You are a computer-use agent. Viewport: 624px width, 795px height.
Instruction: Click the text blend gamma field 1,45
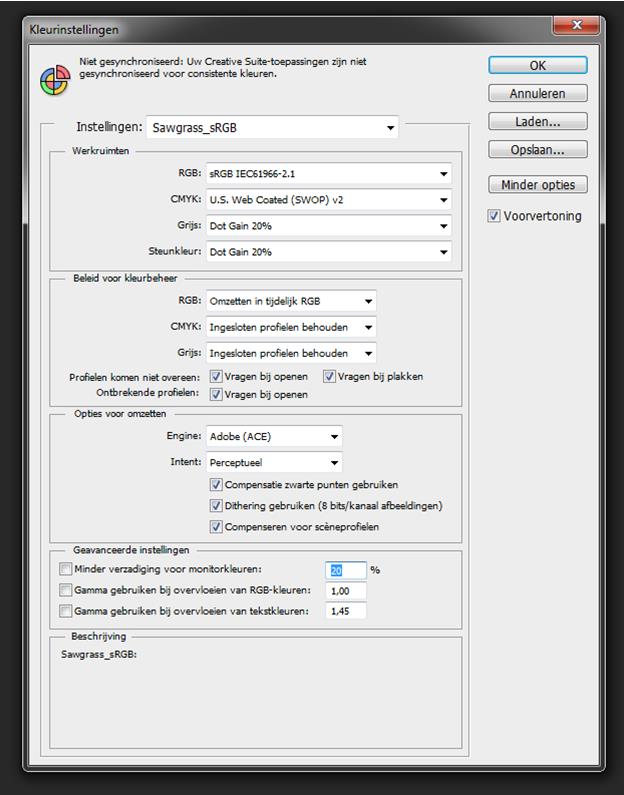tap(346, 611)
